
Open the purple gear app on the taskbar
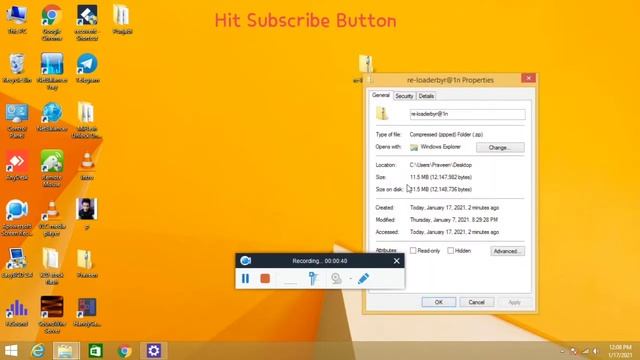pos(154,351)
